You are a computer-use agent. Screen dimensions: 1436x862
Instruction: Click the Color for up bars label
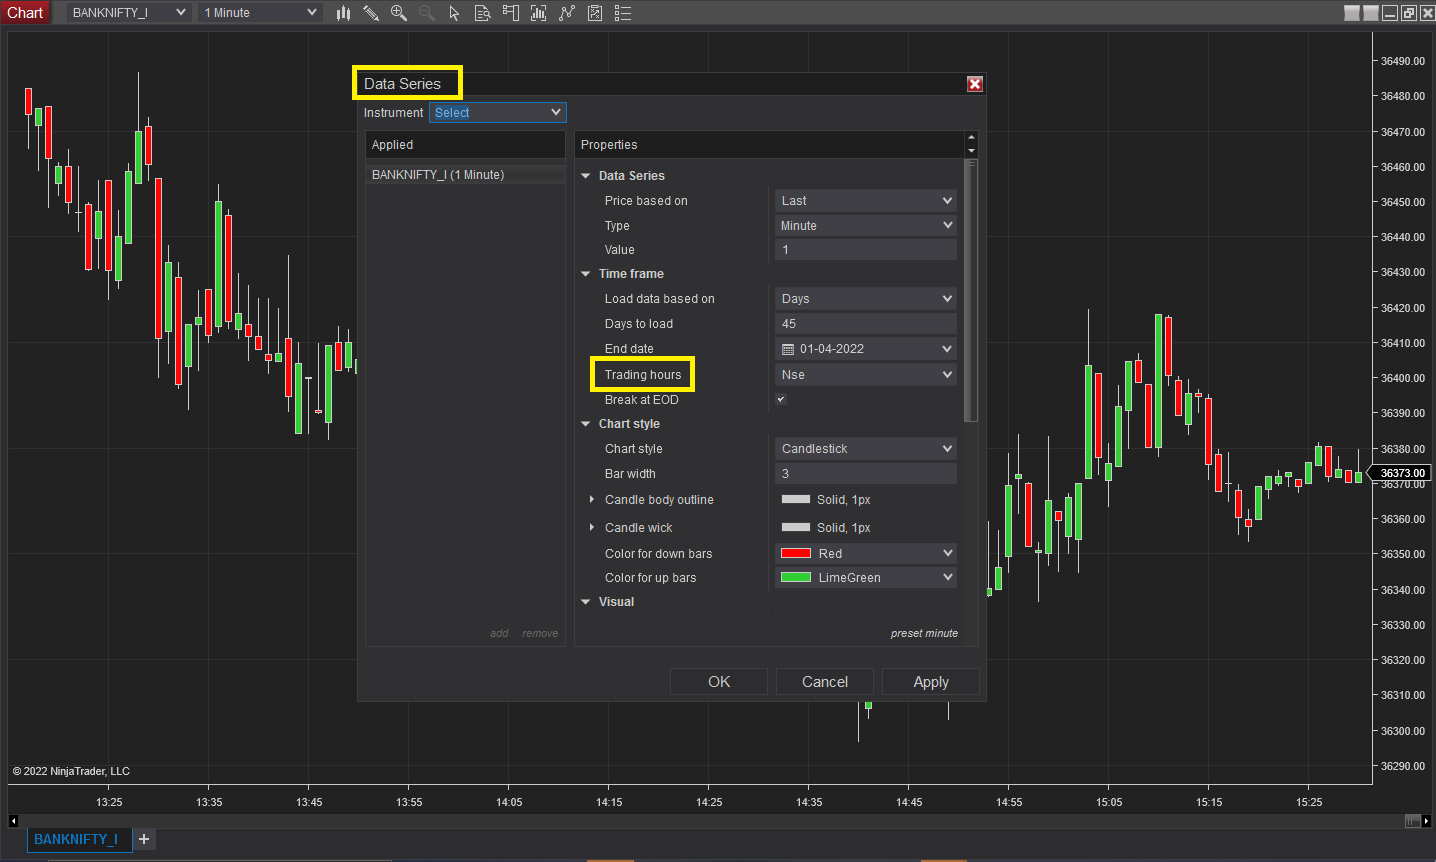point(651,578)
